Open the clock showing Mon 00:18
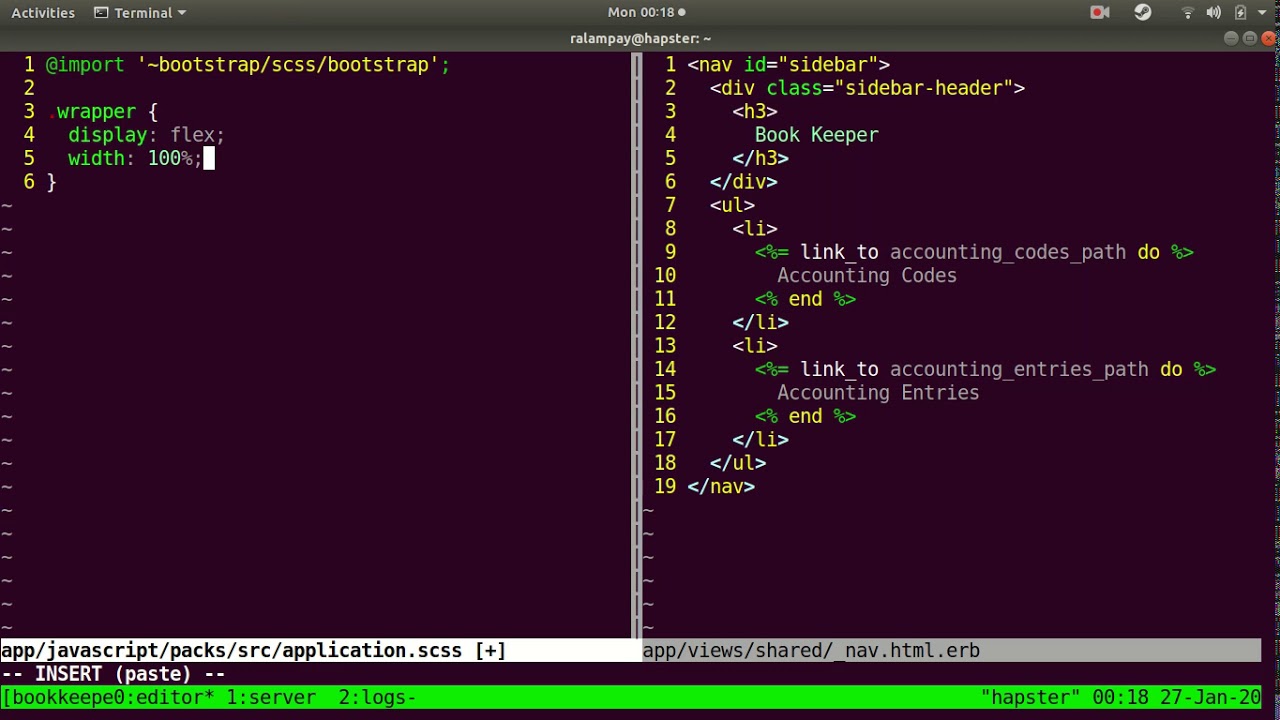The height and width of the screenshot is (720, 1280). coord(646,13)
